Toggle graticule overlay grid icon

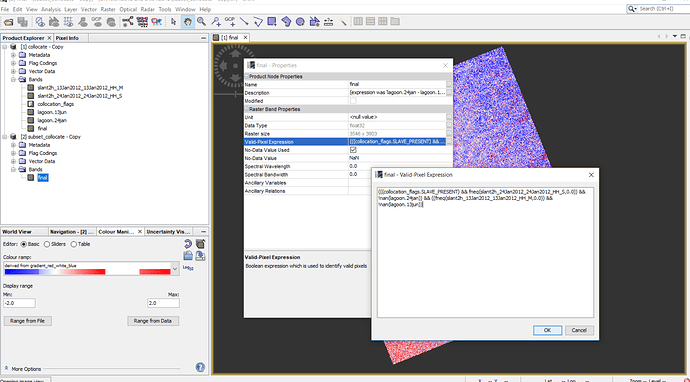tap(68, 22)
